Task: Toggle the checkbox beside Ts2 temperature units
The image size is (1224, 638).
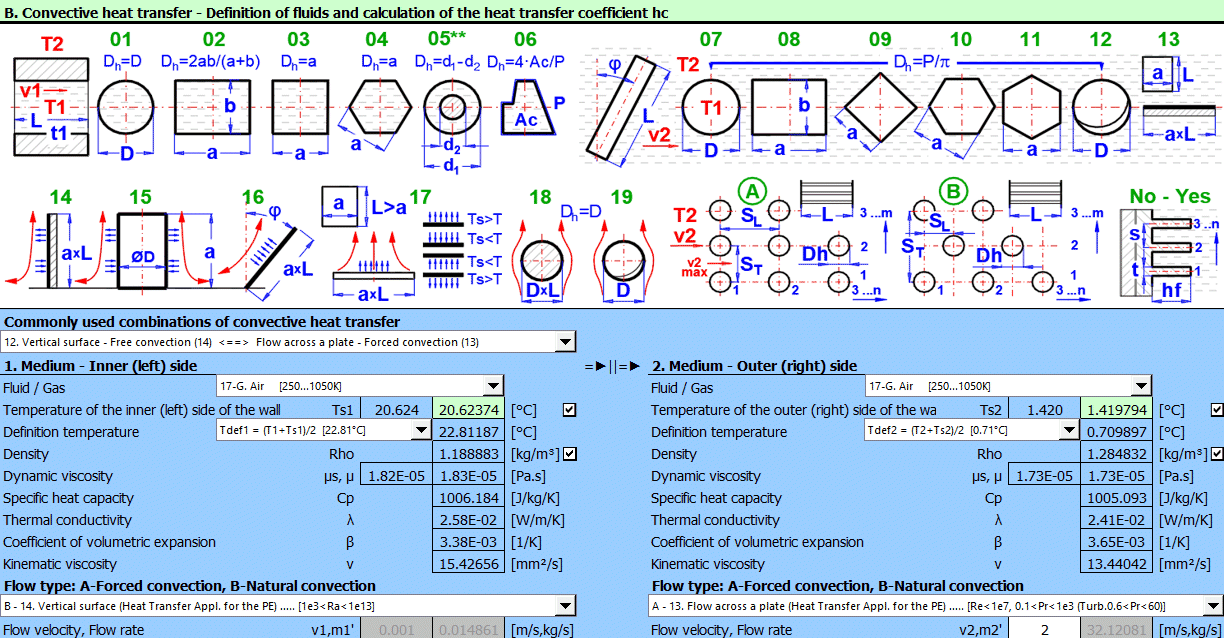Action: [x=1217, y=409]
